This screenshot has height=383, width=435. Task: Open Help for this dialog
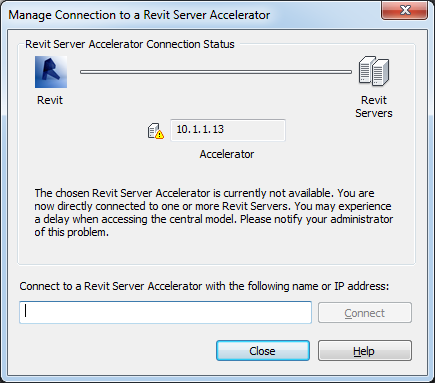click(365, 351)
